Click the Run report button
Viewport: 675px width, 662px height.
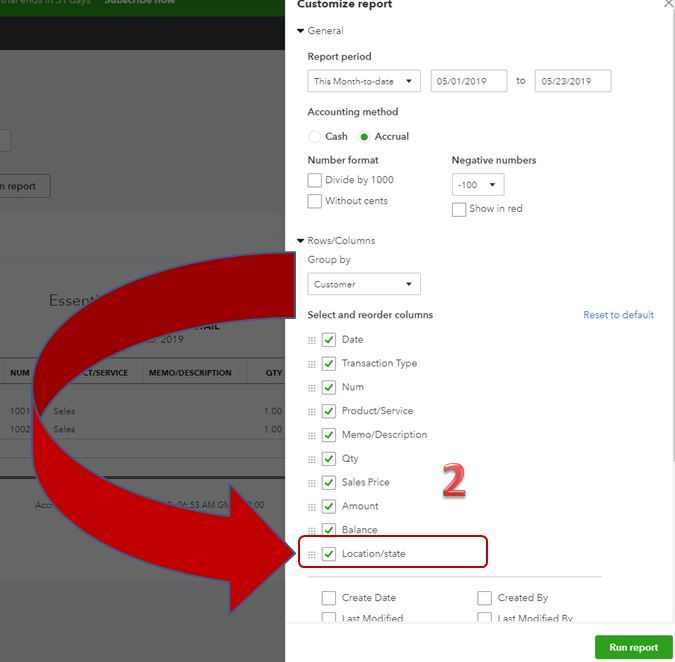(x=634, y=647)
